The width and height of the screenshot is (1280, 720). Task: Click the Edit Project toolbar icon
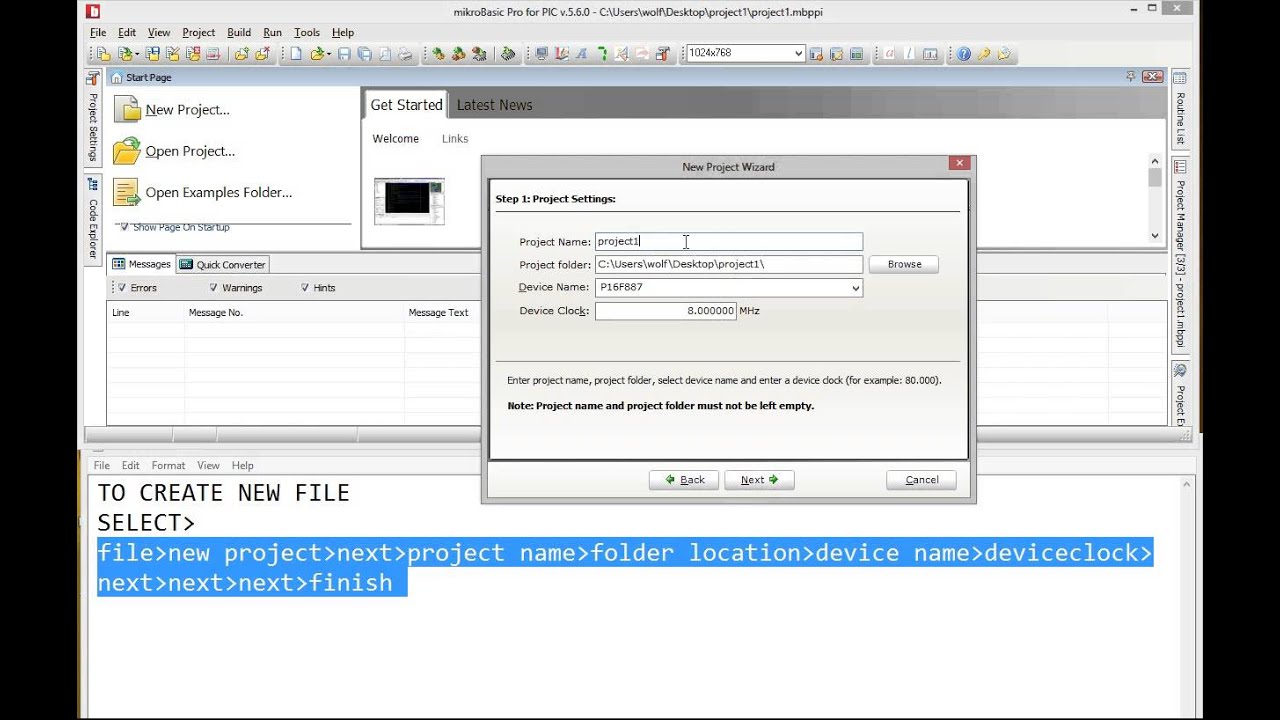(x=173, y=54)
